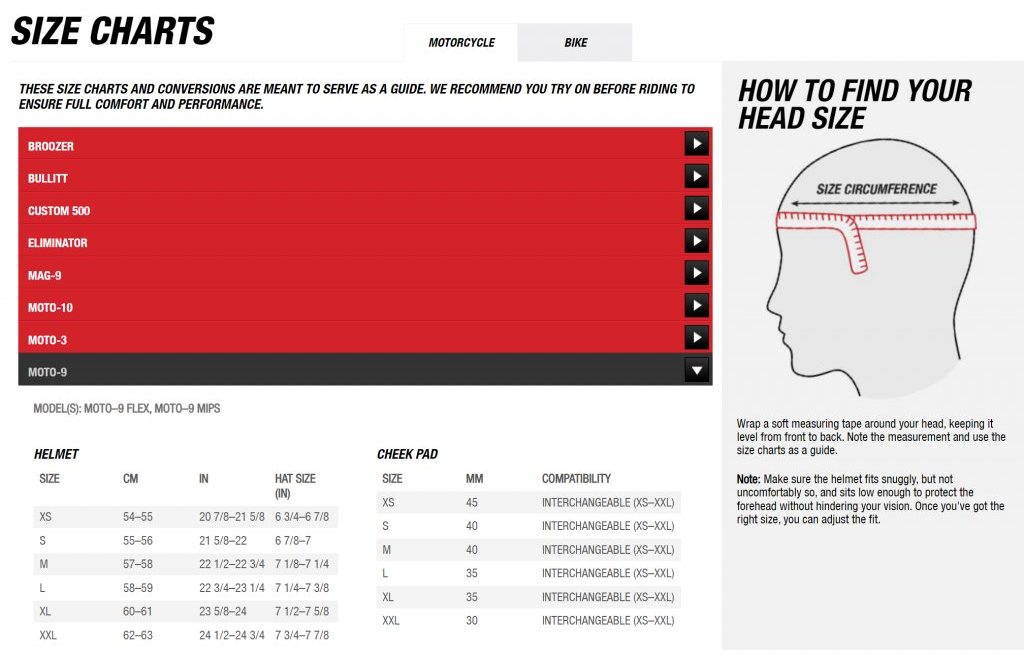Click the 6 3/4–6 7/8 hat size
The width and height of the screenshot is (1024, 666).
302,517
